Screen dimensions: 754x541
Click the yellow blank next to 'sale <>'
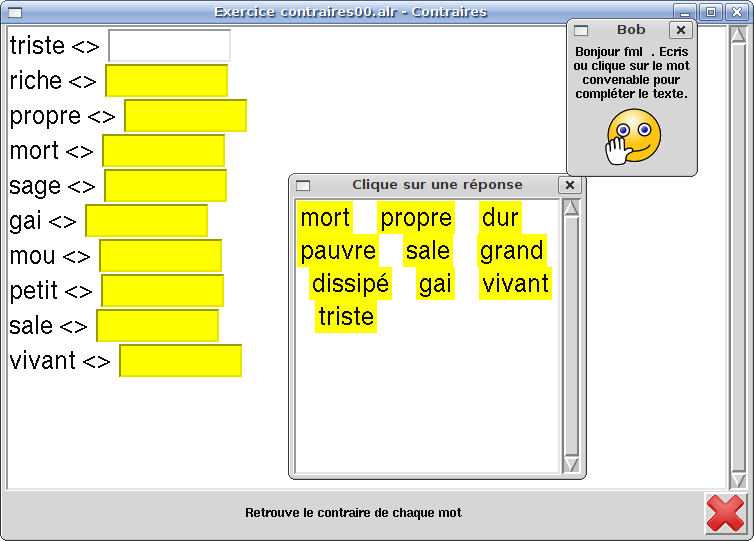click(x=158, y=326)
